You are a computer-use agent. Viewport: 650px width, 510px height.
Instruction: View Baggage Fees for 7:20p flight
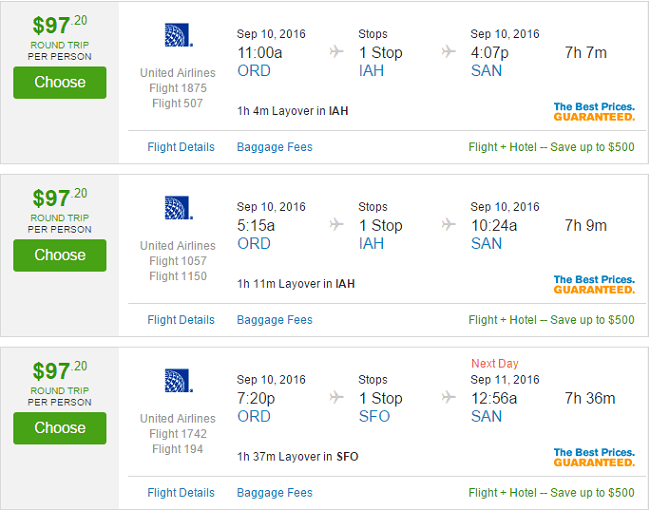[274, 493]
